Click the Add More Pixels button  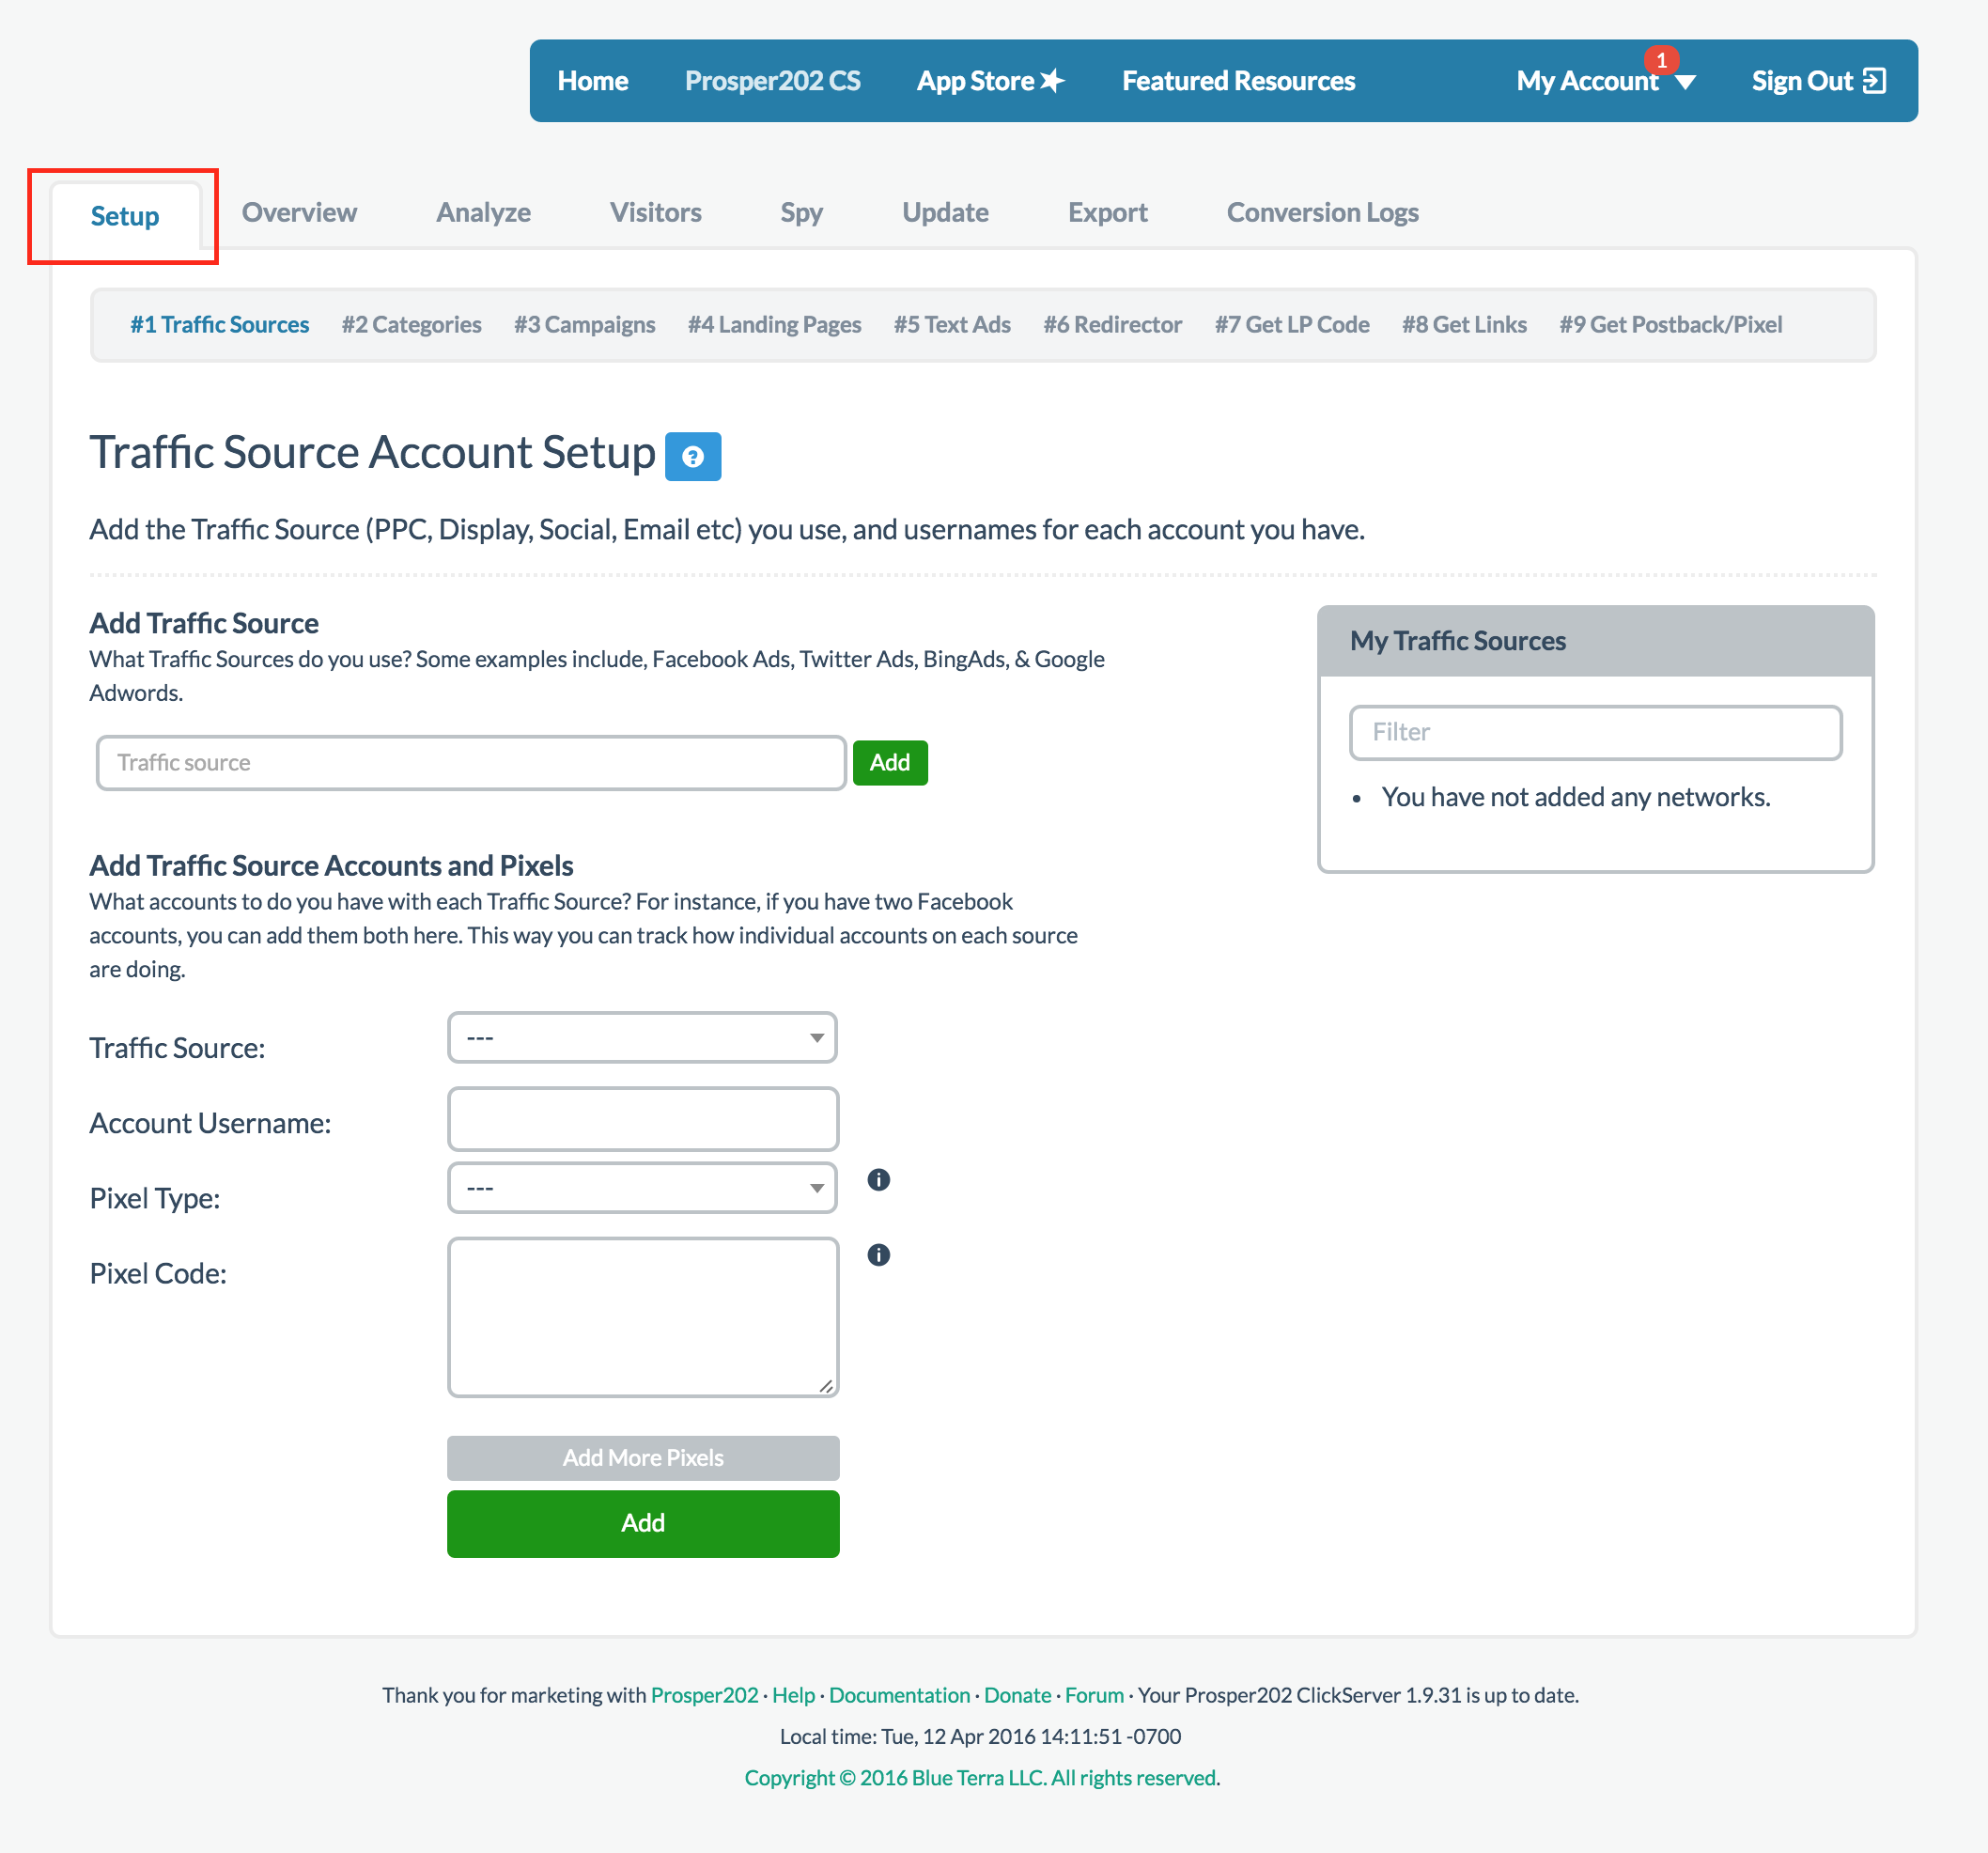(643, 1457)
